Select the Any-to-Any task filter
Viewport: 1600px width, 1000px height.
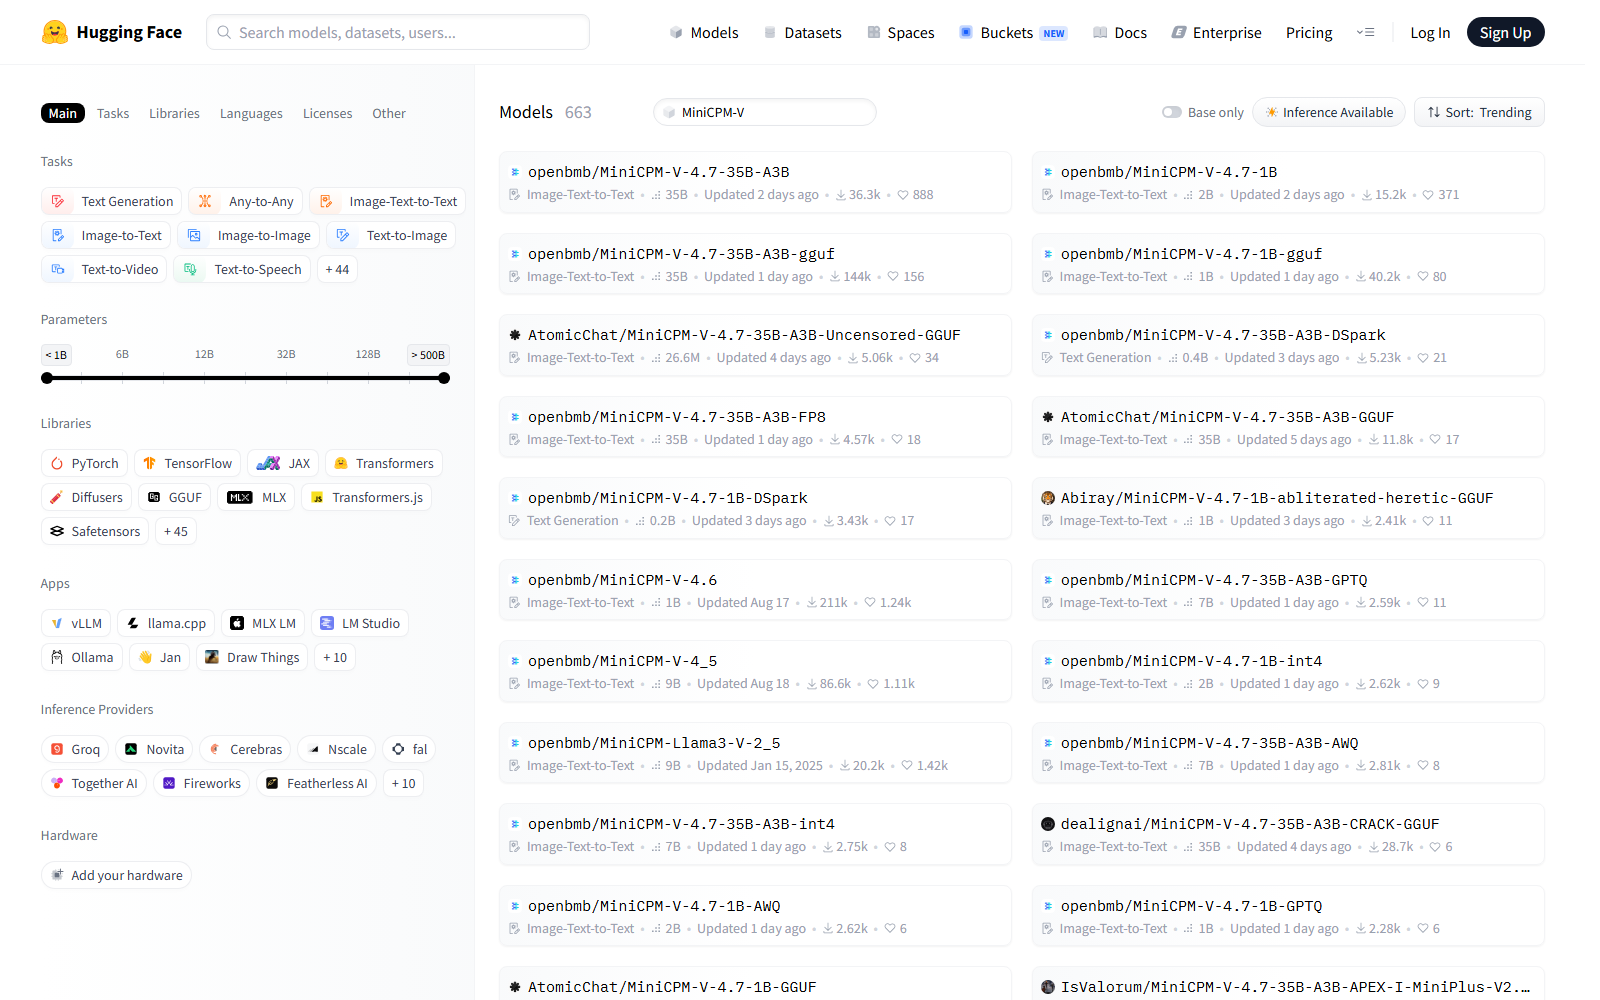click(245, 201)
